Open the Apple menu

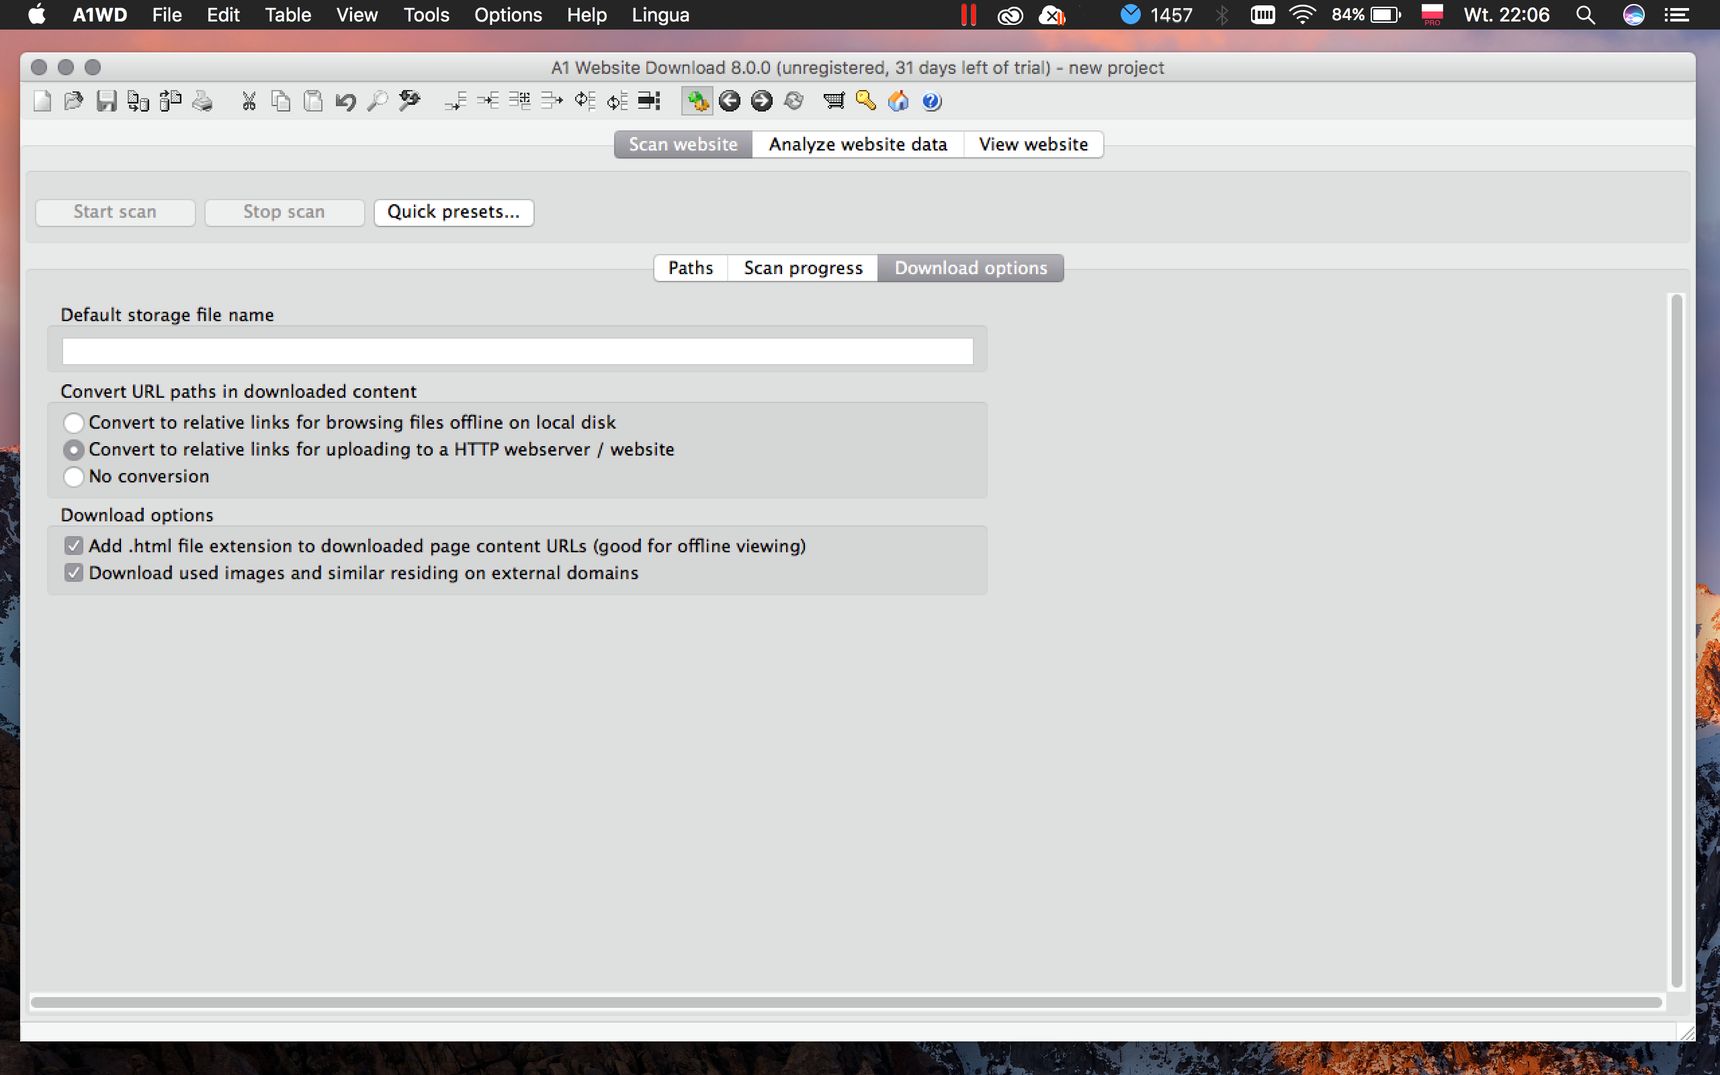pos(36,15)
